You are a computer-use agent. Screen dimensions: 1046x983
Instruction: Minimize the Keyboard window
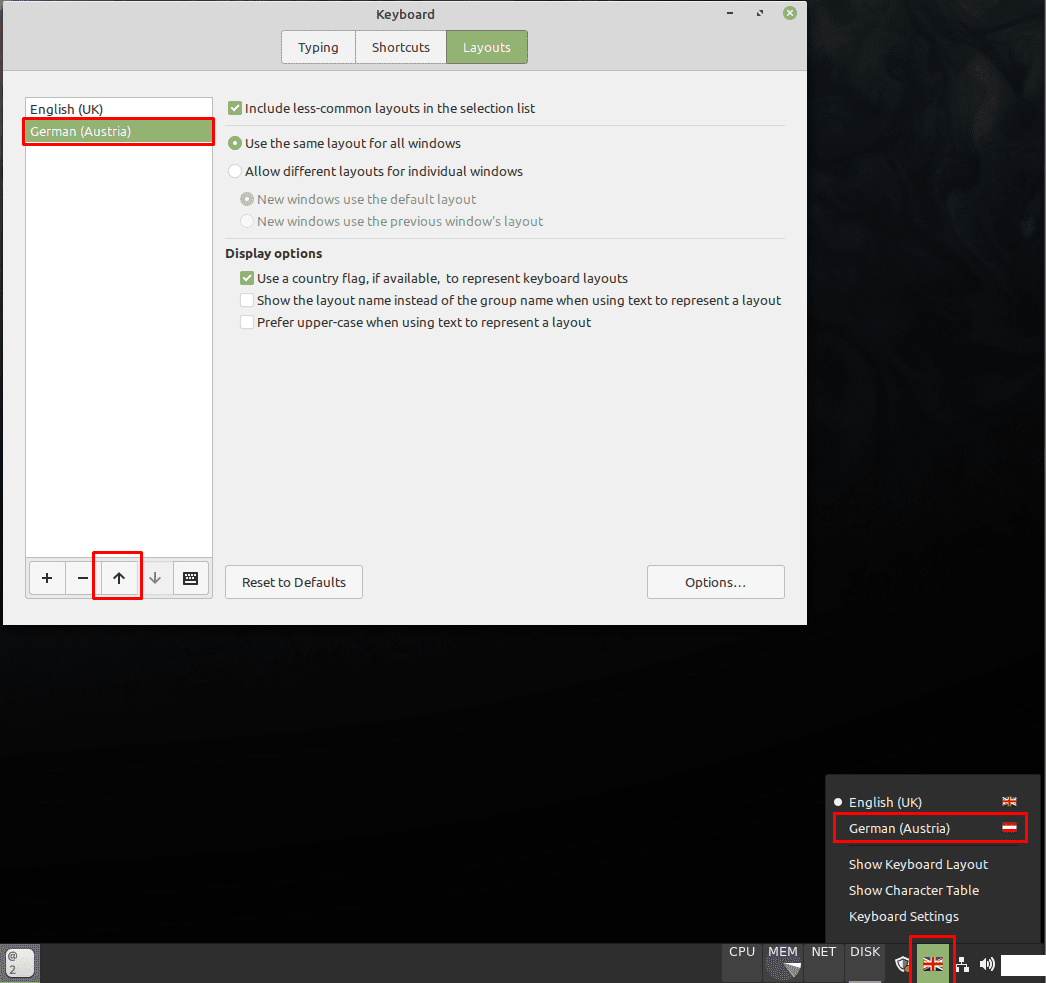pos(730,13)
